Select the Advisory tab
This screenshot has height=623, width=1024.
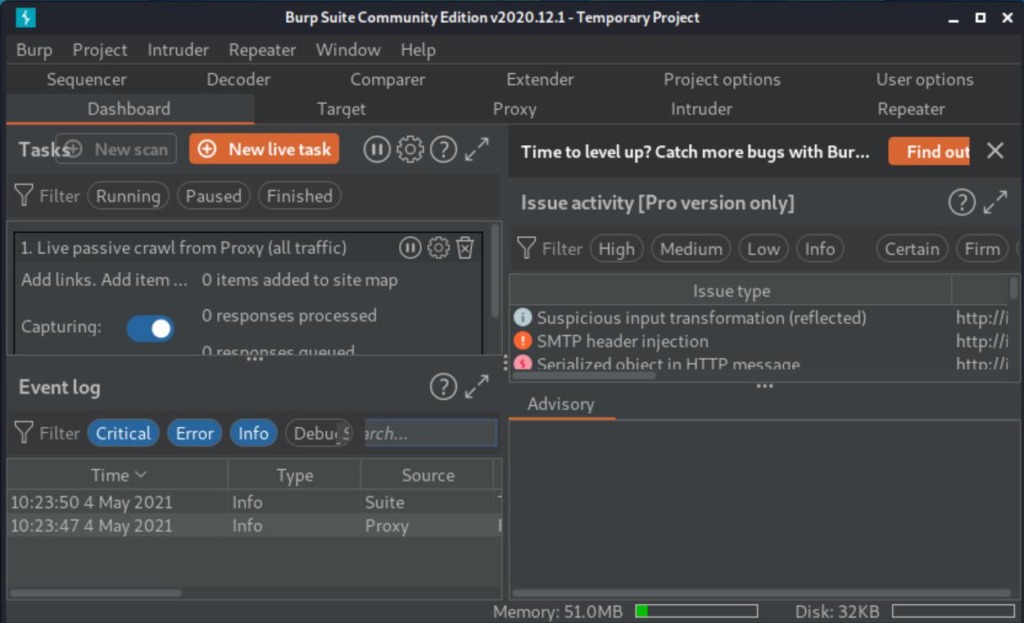pos(561,404)
